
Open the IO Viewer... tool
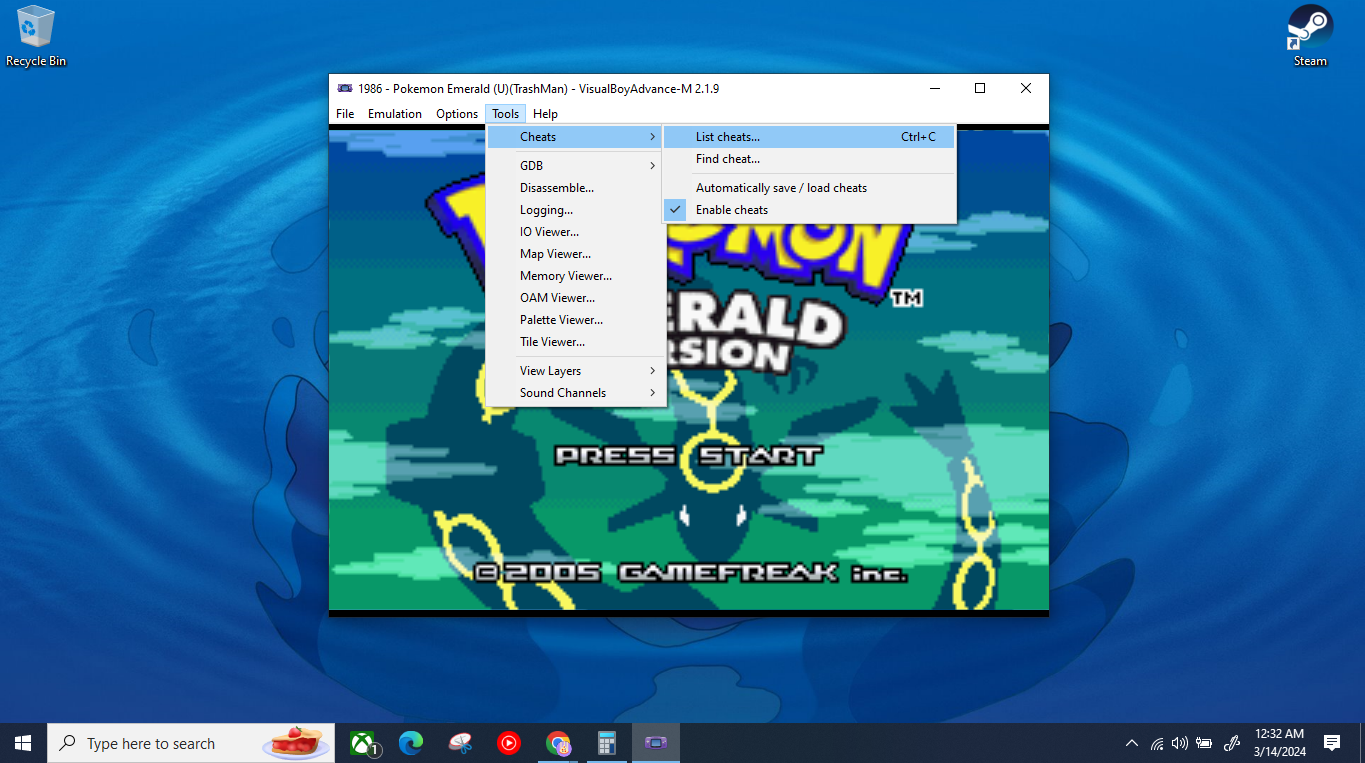(575, 232)
